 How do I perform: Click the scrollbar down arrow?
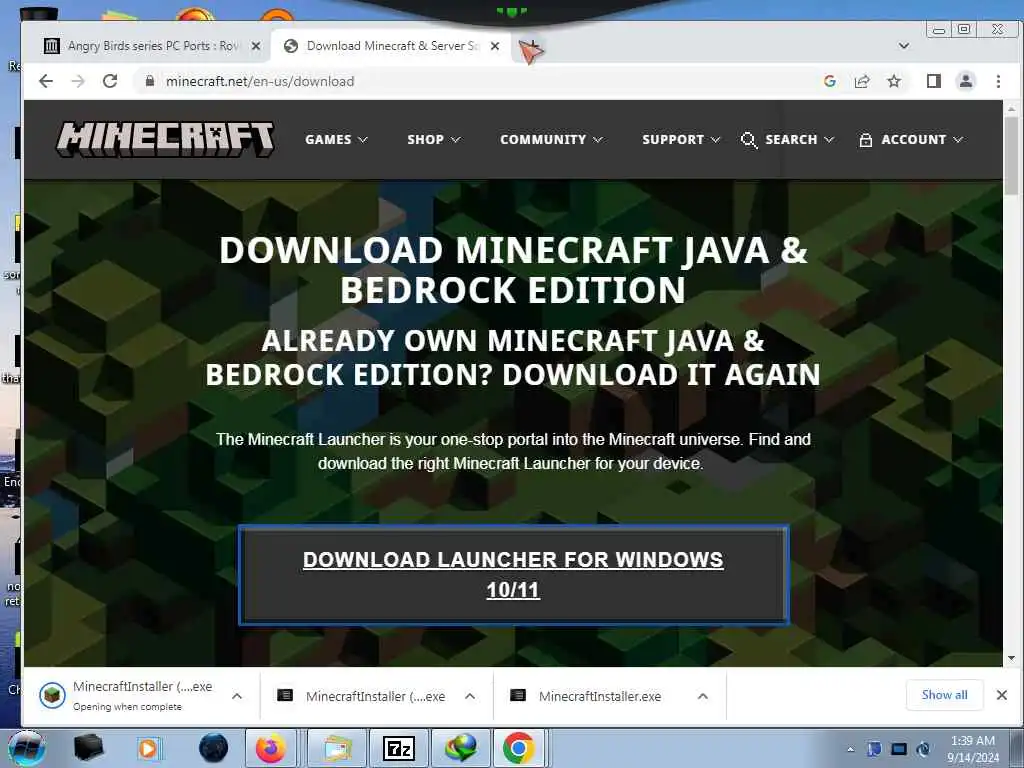tap(1011, 658)
